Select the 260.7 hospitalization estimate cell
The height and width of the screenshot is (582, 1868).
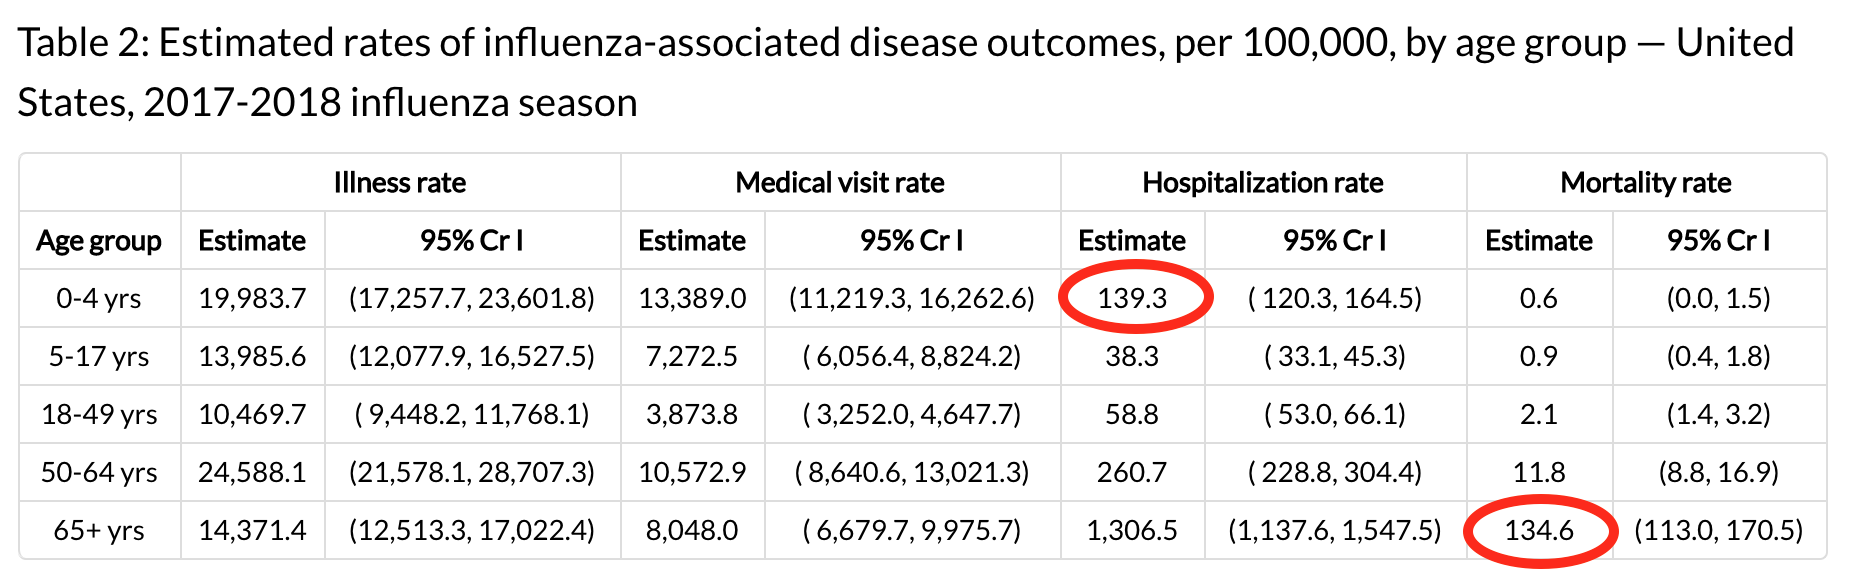tap(1132, 472)
